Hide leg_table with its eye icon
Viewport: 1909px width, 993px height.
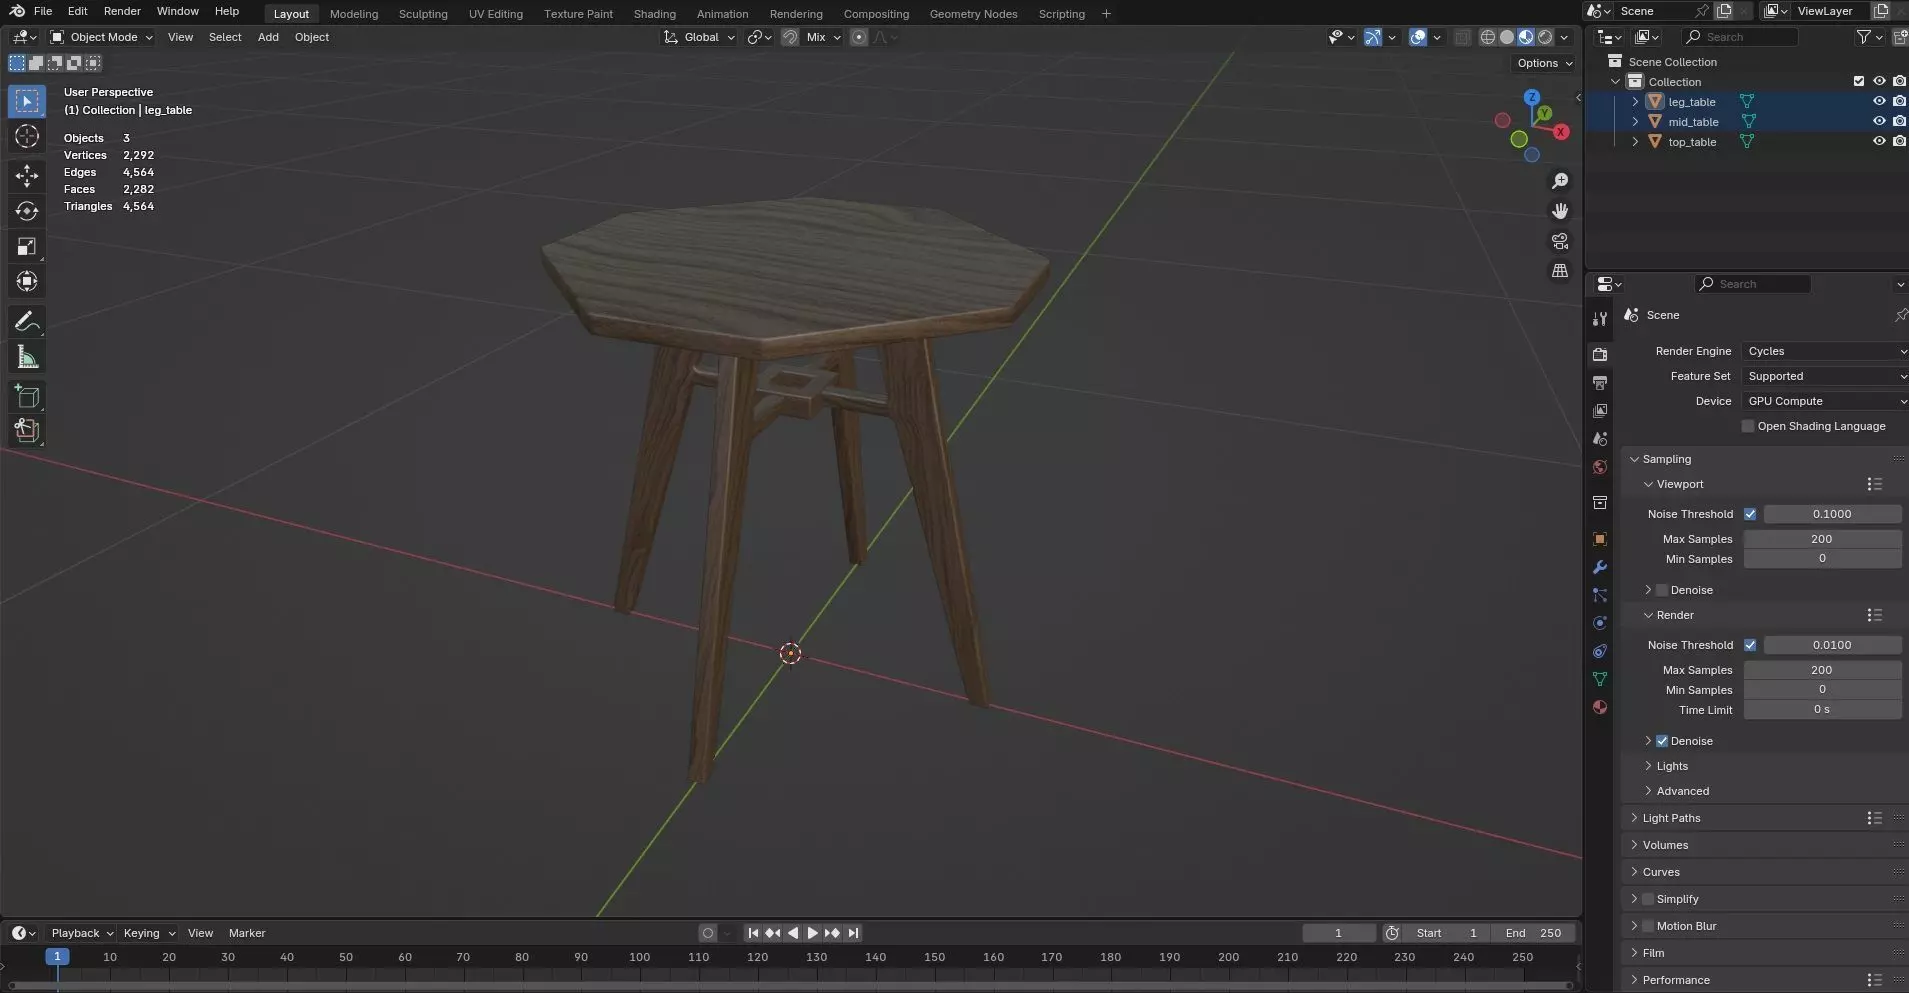click(x=1879, y=101)
